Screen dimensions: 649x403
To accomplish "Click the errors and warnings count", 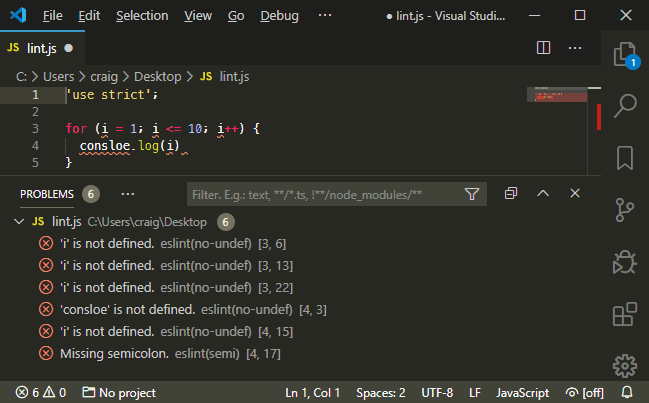I will coord(39,391).
